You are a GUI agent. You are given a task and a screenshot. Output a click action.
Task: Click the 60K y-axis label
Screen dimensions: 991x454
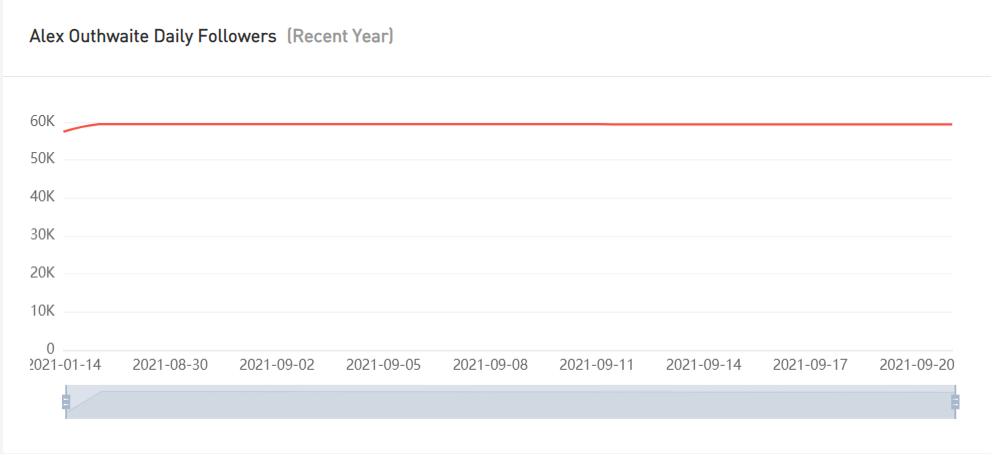(42, 121)
